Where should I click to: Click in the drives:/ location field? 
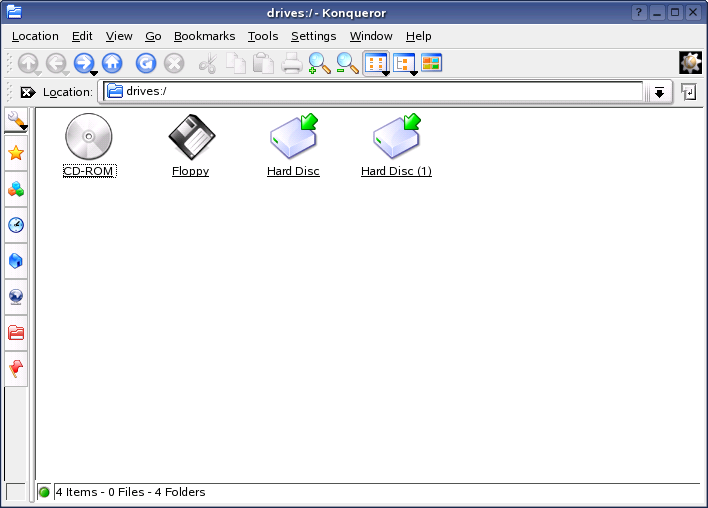[373, 92]
